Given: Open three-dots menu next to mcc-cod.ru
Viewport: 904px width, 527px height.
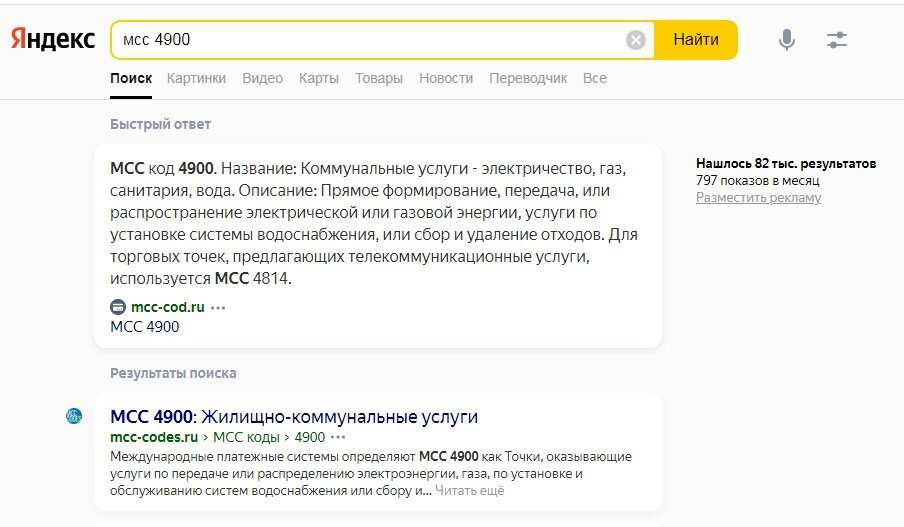Looking at the screenshot, I should point(218,307).
